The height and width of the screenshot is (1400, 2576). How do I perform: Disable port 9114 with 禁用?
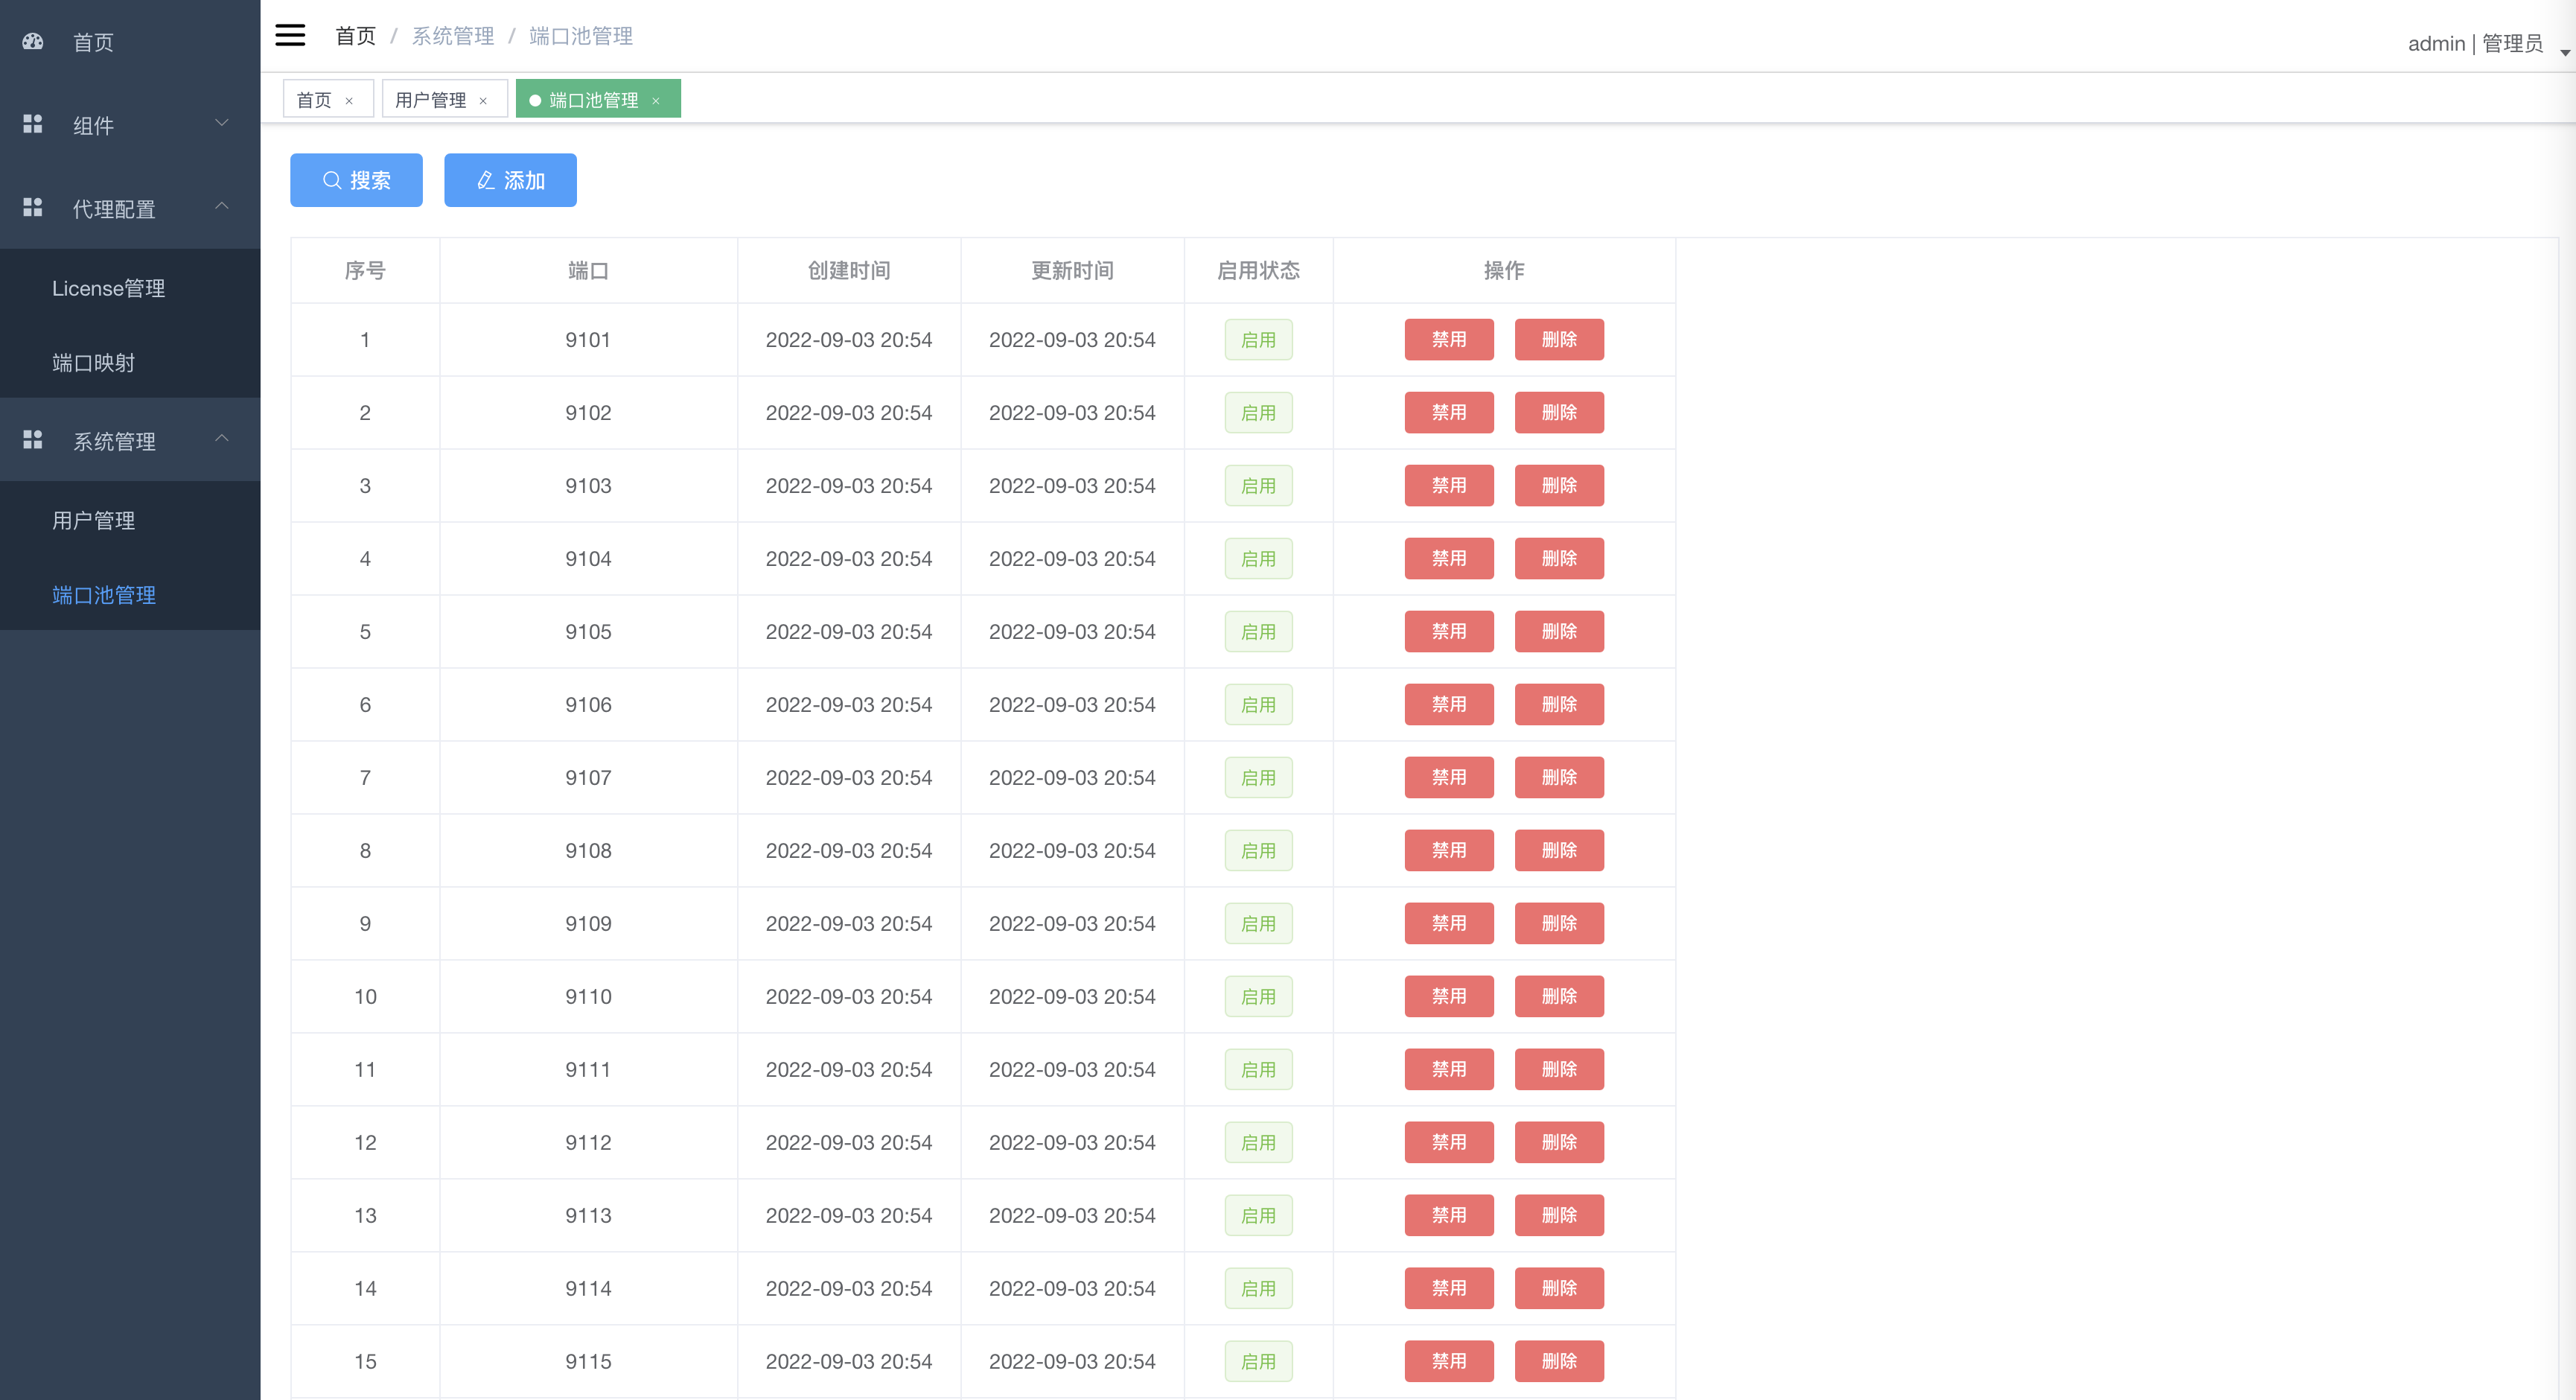point(1449,1288)
